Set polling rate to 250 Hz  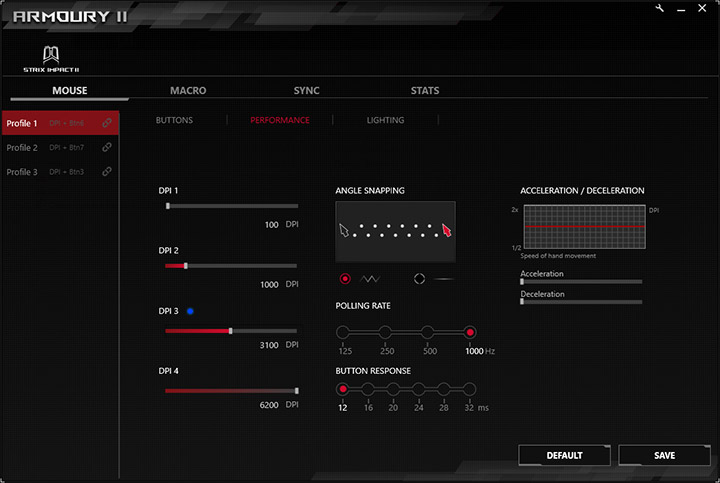(385, 332)
